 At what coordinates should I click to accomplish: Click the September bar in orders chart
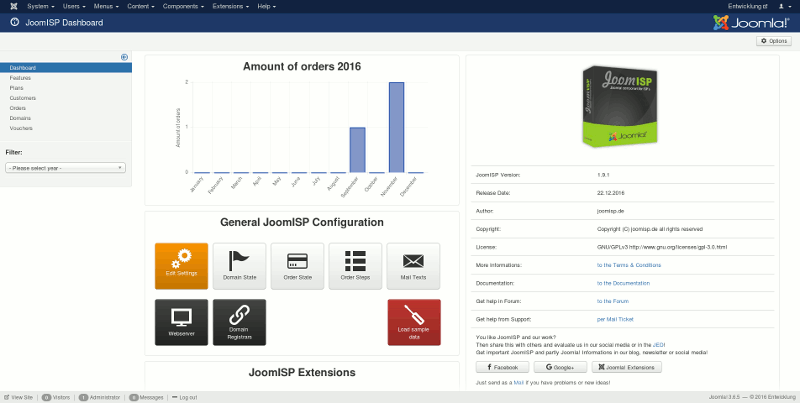[357, 150]
